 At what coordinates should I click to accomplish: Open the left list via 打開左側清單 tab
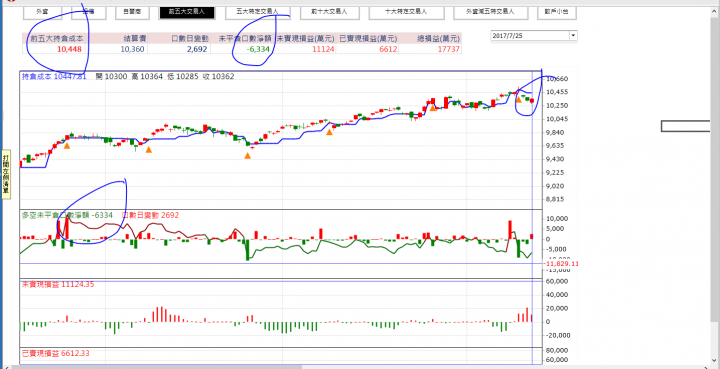6,174
